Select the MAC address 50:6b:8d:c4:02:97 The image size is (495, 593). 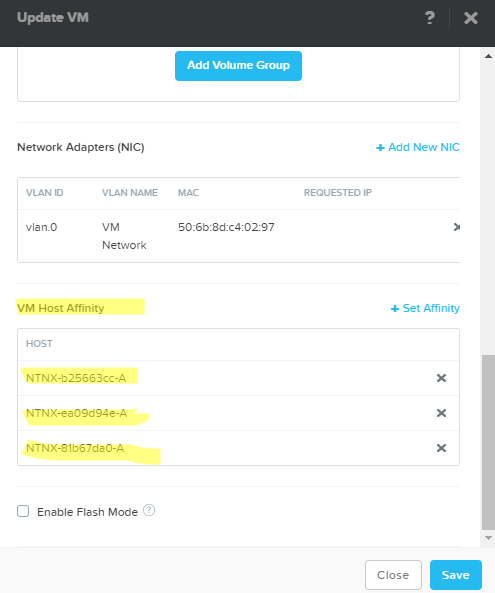[226, 227]
